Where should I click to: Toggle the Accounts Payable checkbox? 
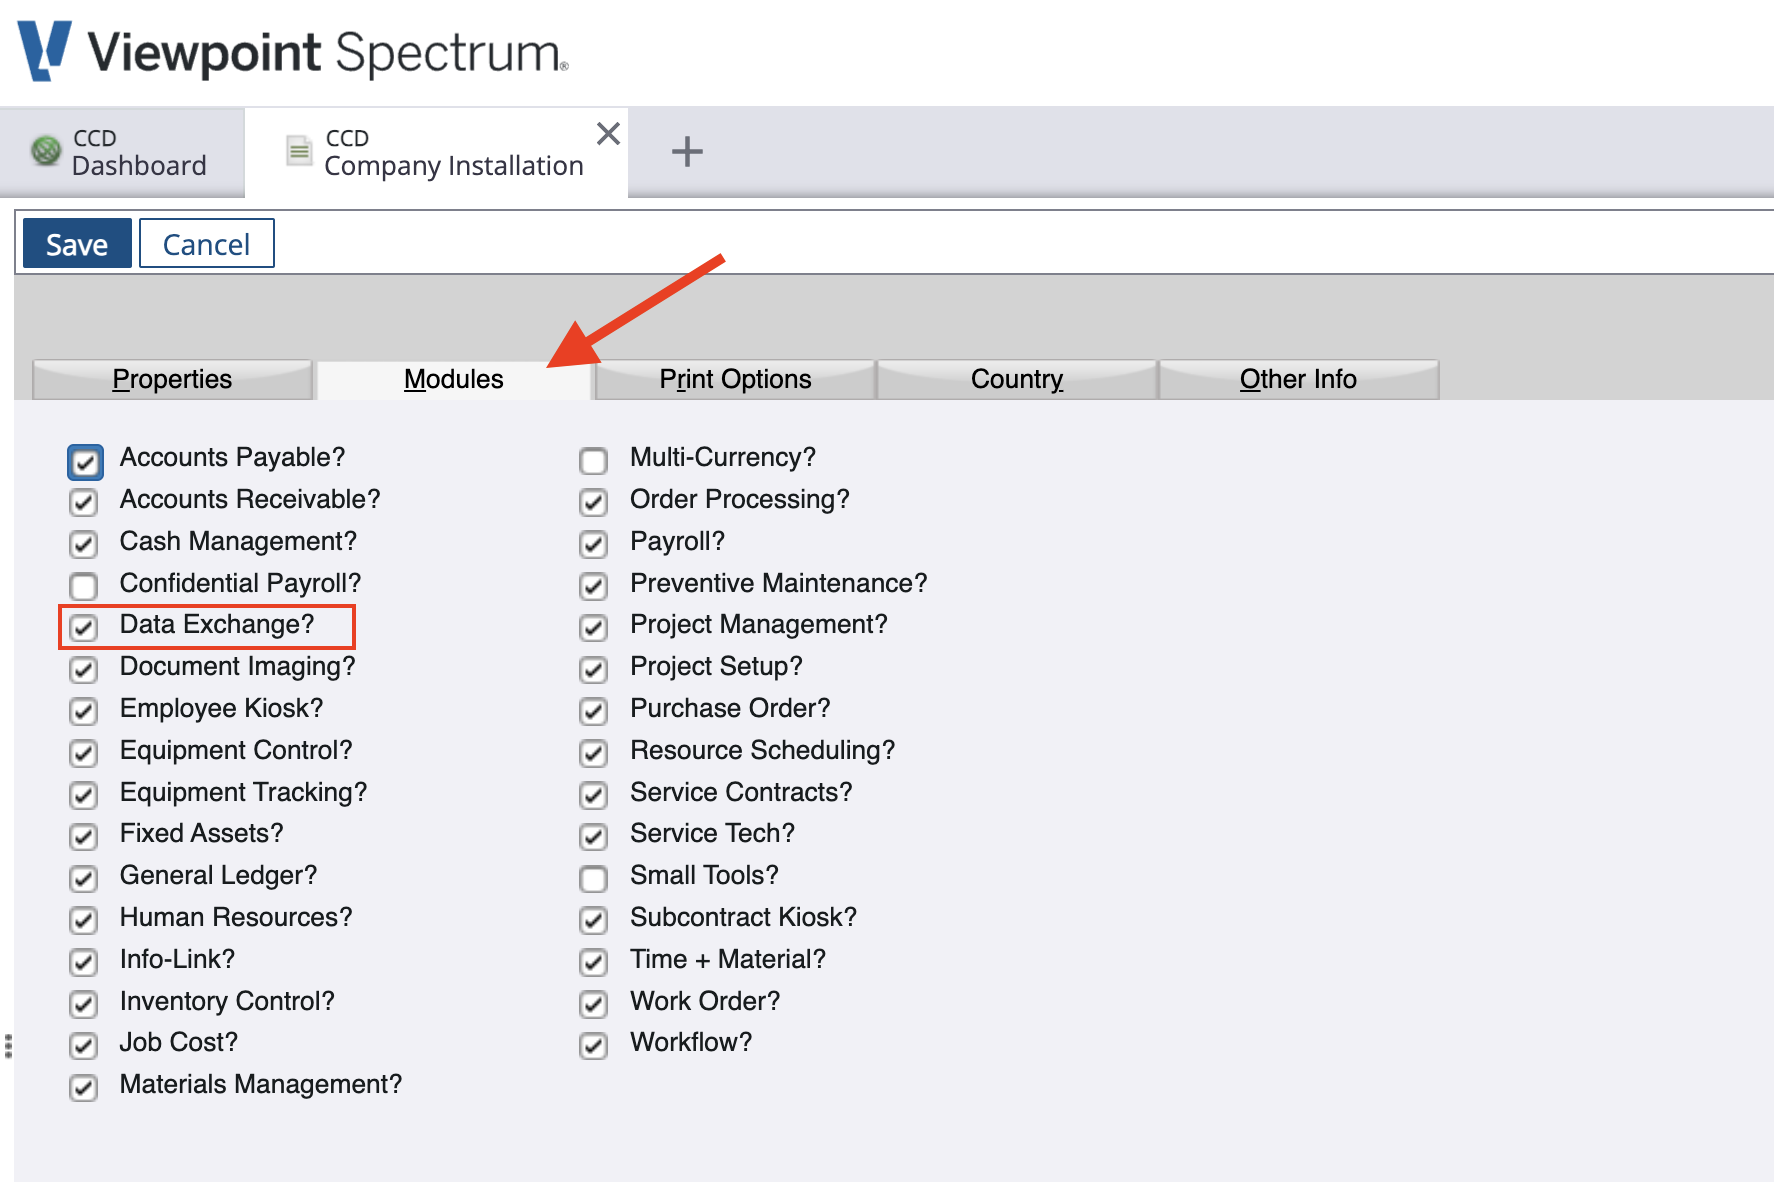click(x=85, y=462)
